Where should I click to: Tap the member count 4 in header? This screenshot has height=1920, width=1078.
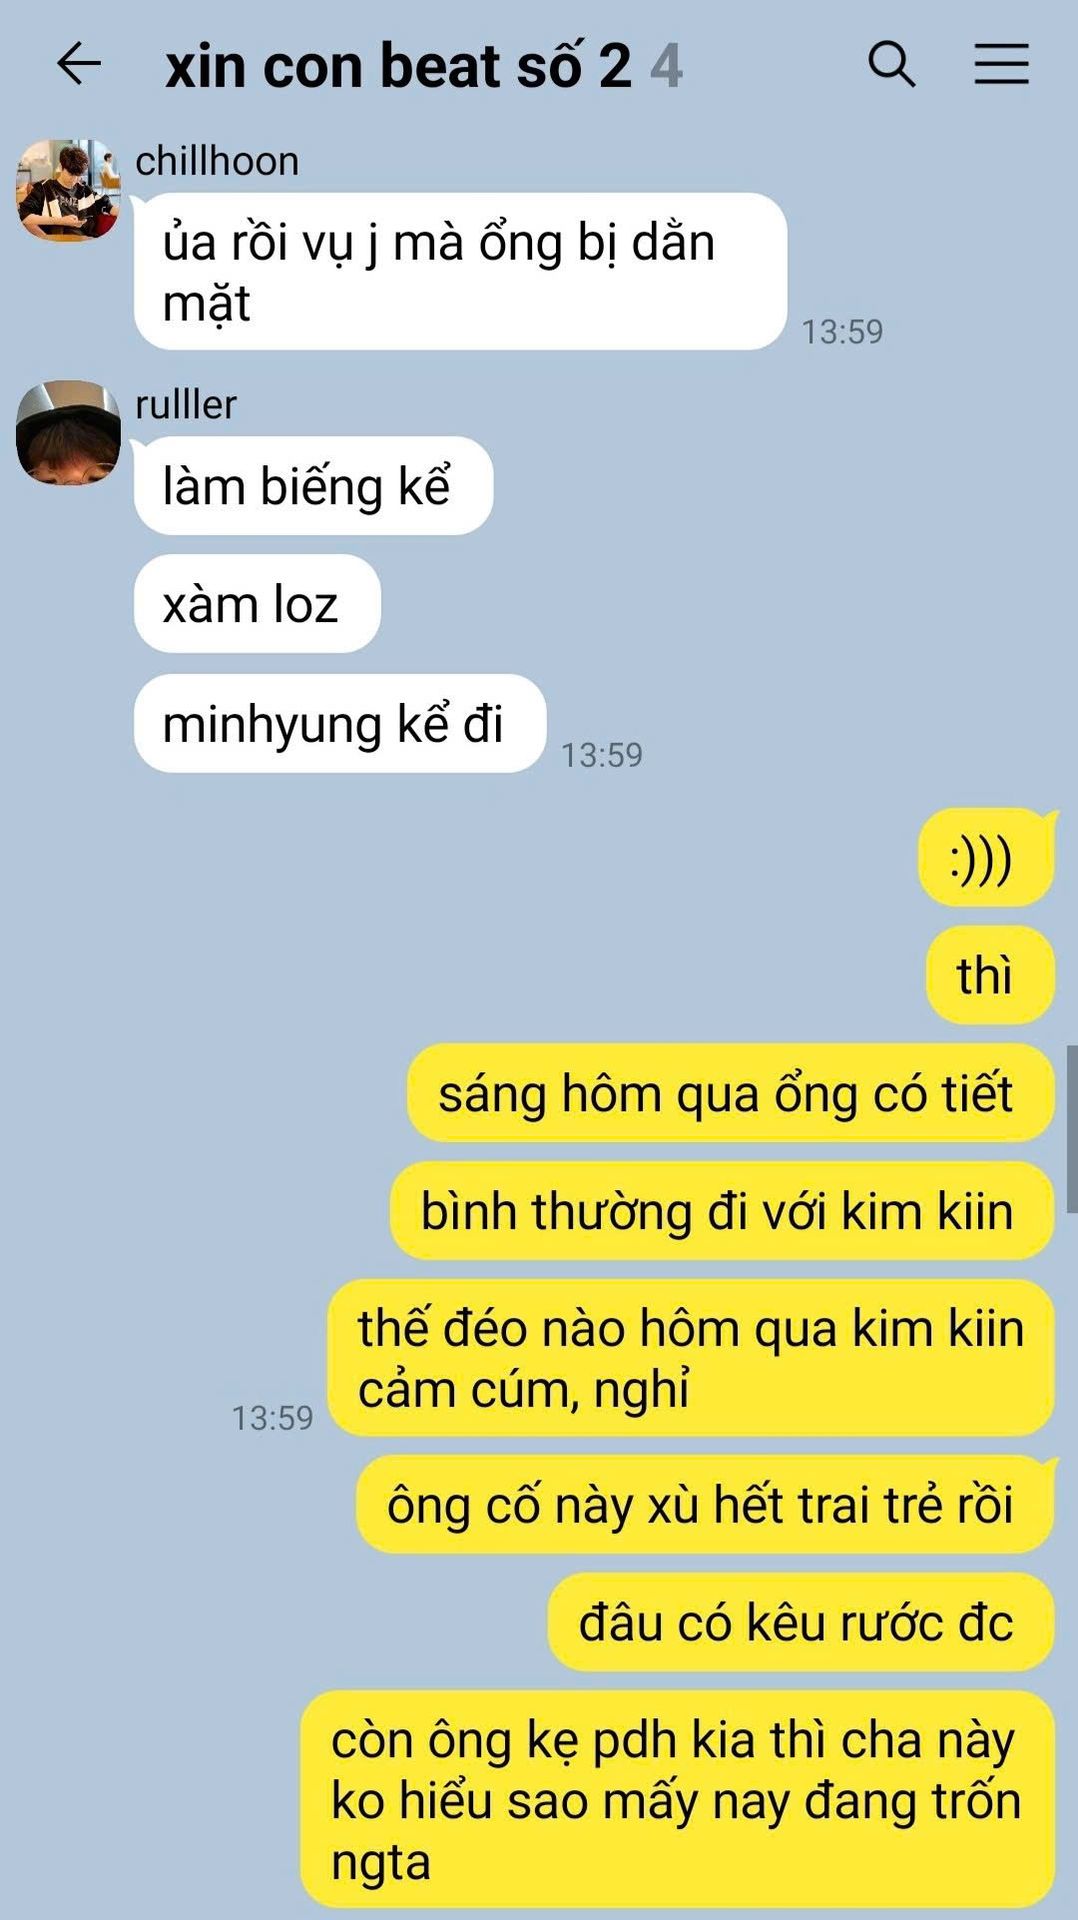tap(666, 67)
